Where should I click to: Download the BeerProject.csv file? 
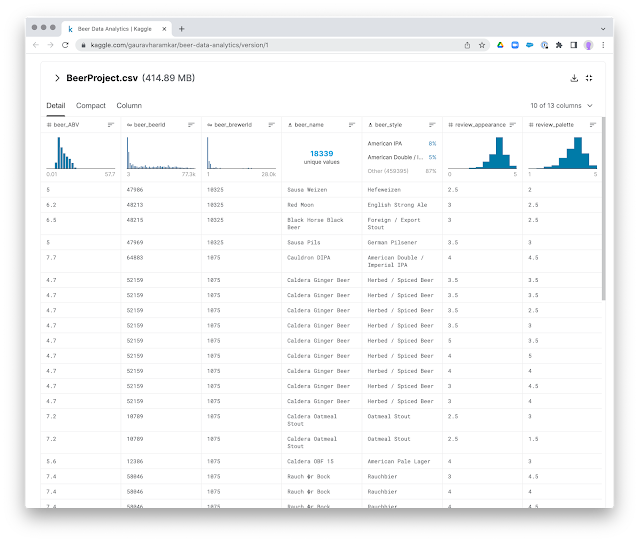point(574,78)
